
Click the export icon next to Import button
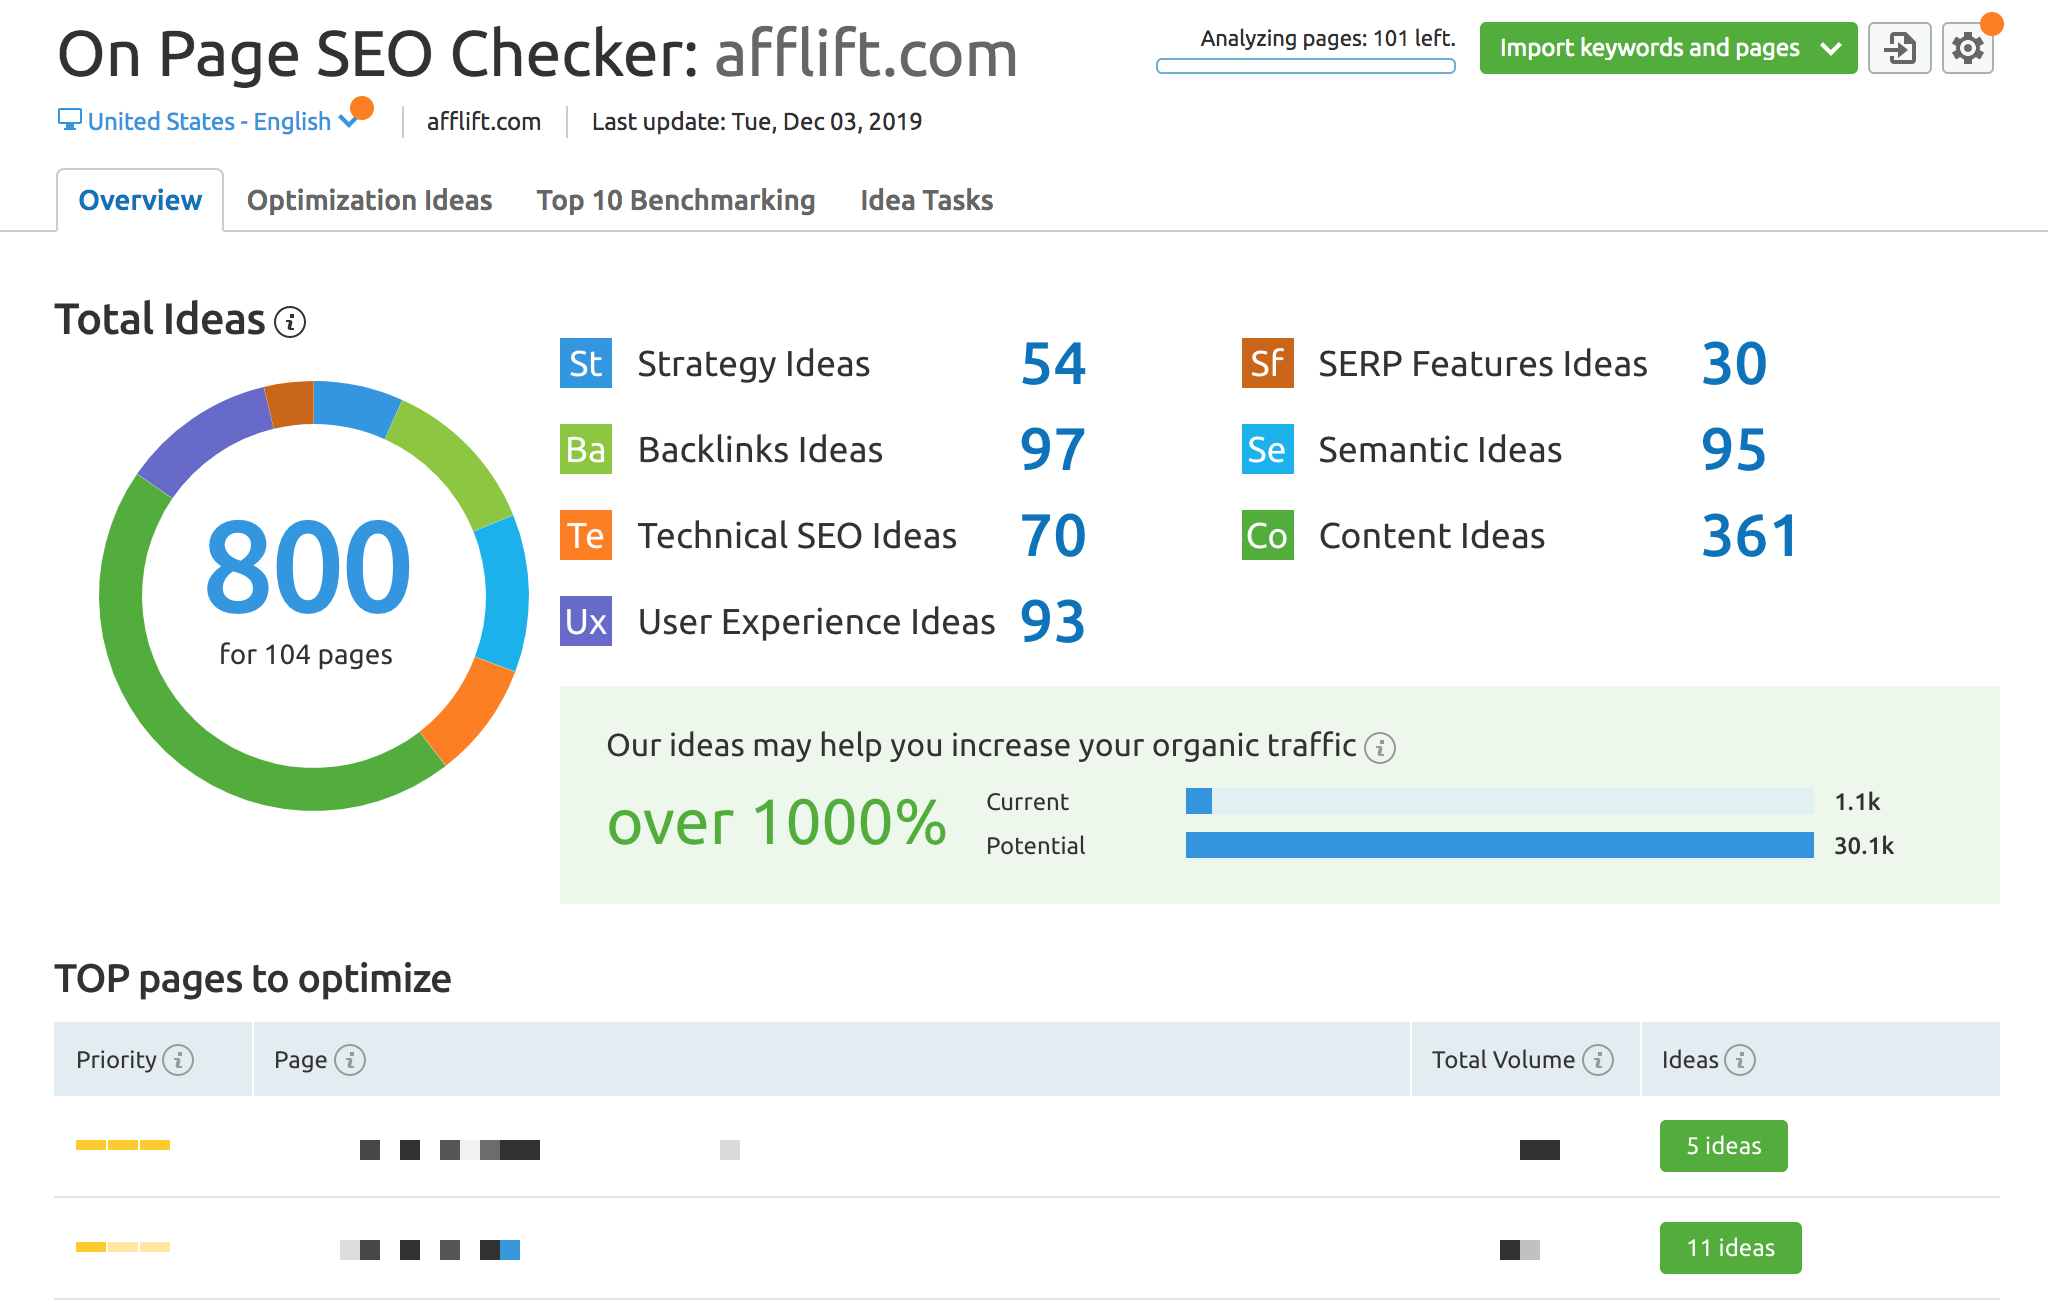1899,48
